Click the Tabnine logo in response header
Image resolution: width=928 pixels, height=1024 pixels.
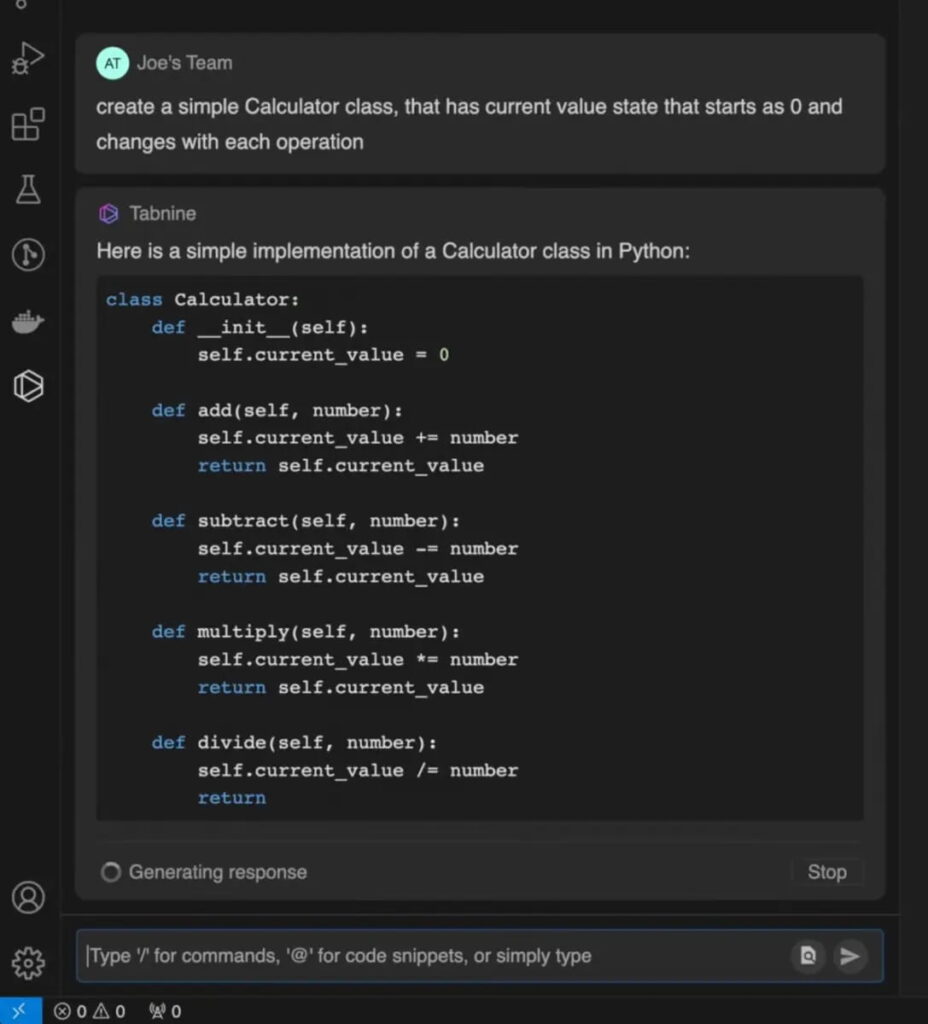tap(108, 214)
